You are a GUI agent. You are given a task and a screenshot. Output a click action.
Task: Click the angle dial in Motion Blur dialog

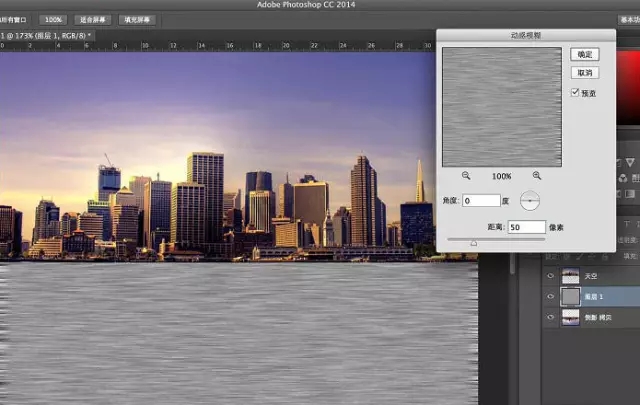[x=529, y=201]
